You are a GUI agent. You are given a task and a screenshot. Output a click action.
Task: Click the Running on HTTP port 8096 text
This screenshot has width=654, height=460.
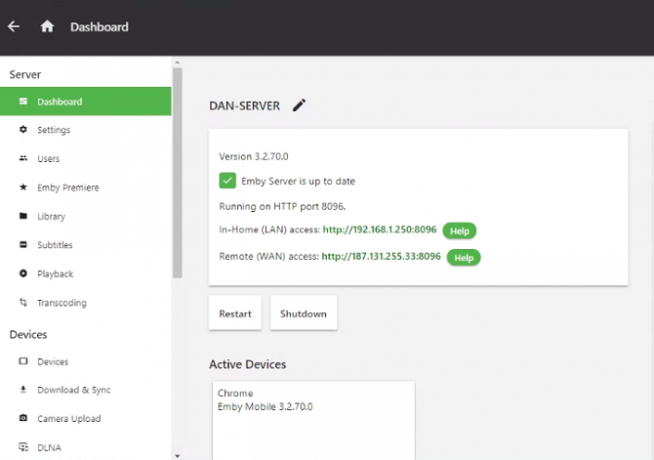[282, 206]
